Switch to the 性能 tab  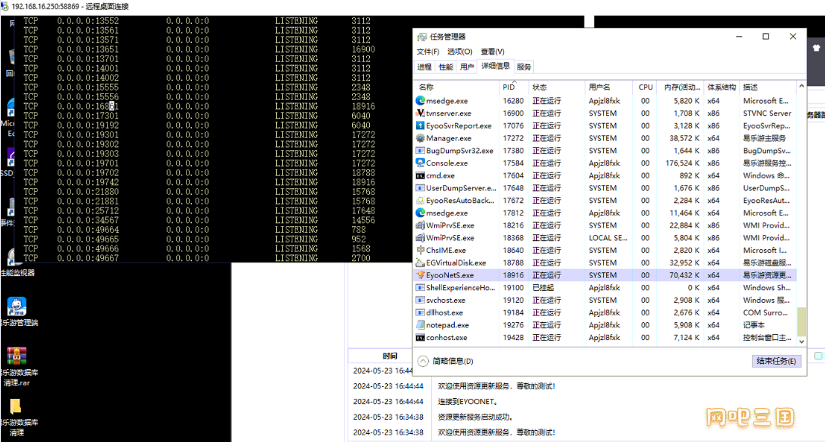click(446, 67)
